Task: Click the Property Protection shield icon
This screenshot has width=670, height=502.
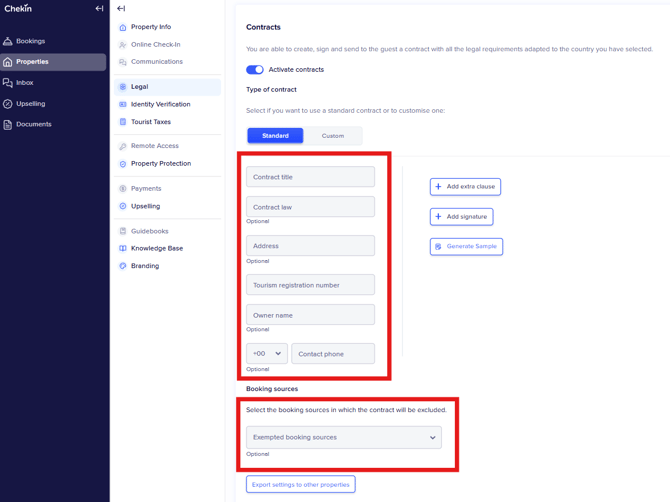Action: (123, 164)
